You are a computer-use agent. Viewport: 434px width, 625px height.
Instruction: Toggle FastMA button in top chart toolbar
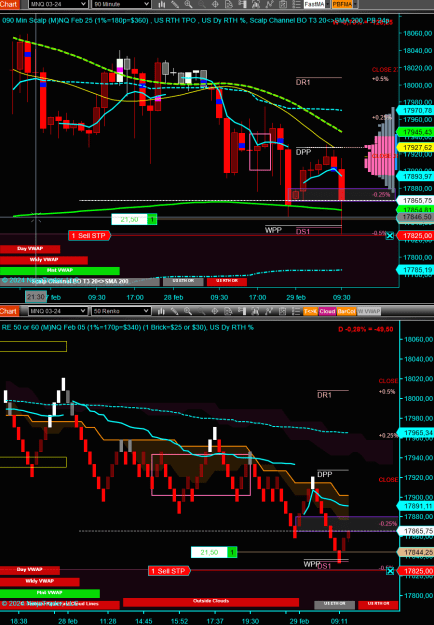[314, 4]
